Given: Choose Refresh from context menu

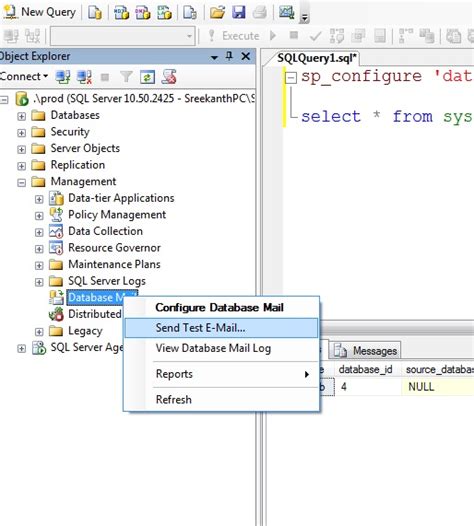Looking at the screenshot, I should pyautogui.click(x=221, y=400).
